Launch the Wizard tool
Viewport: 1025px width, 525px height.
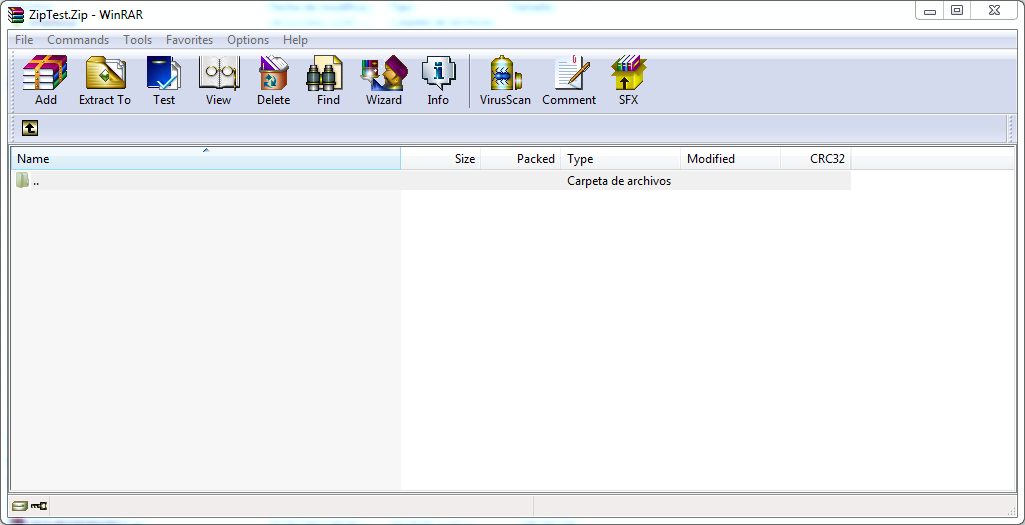coord(383,80)
